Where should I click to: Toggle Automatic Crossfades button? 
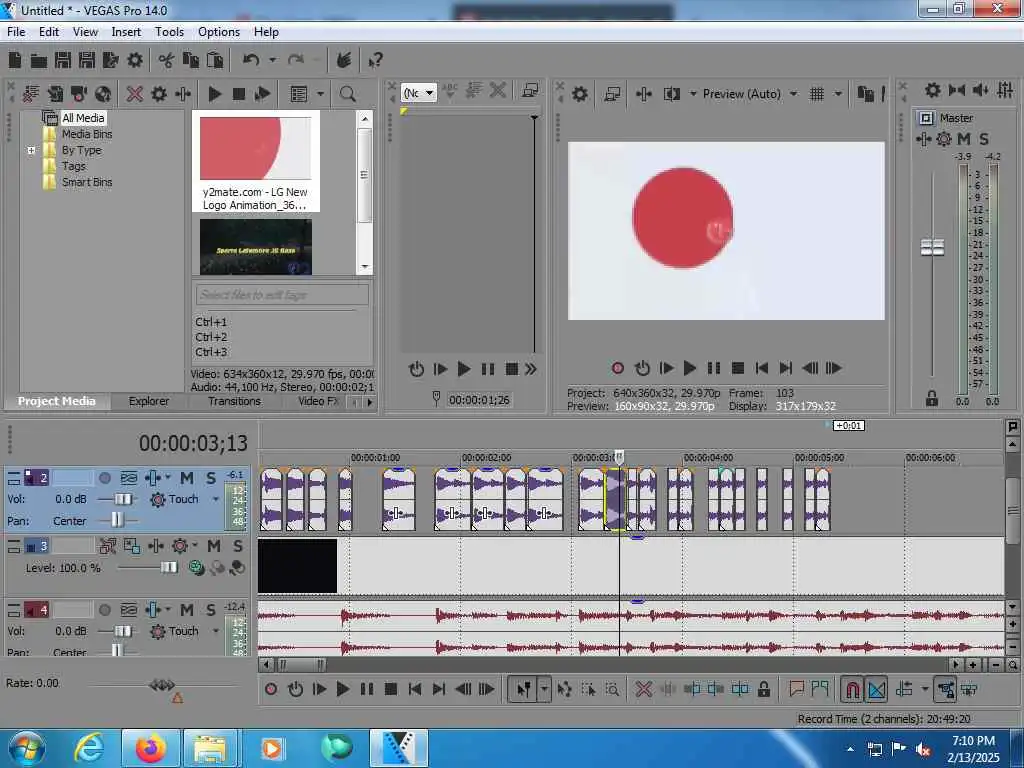point(876,689)
